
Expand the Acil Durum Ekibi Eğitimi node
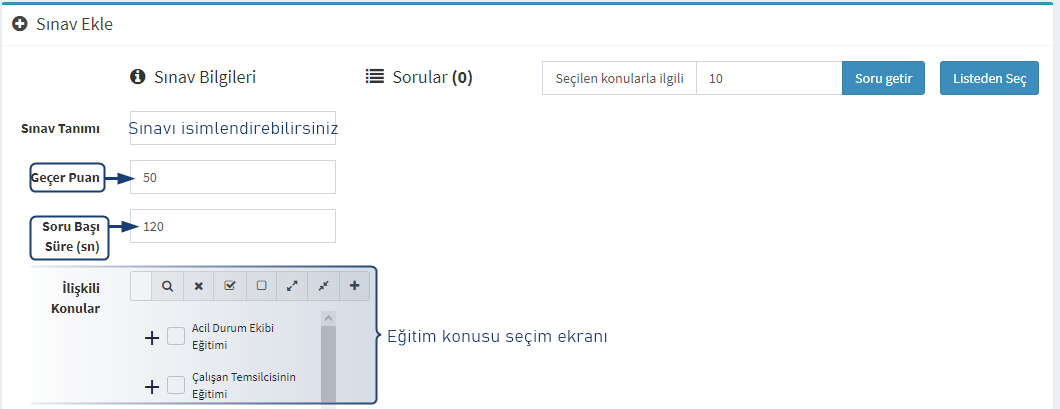(x=153, y=337)
